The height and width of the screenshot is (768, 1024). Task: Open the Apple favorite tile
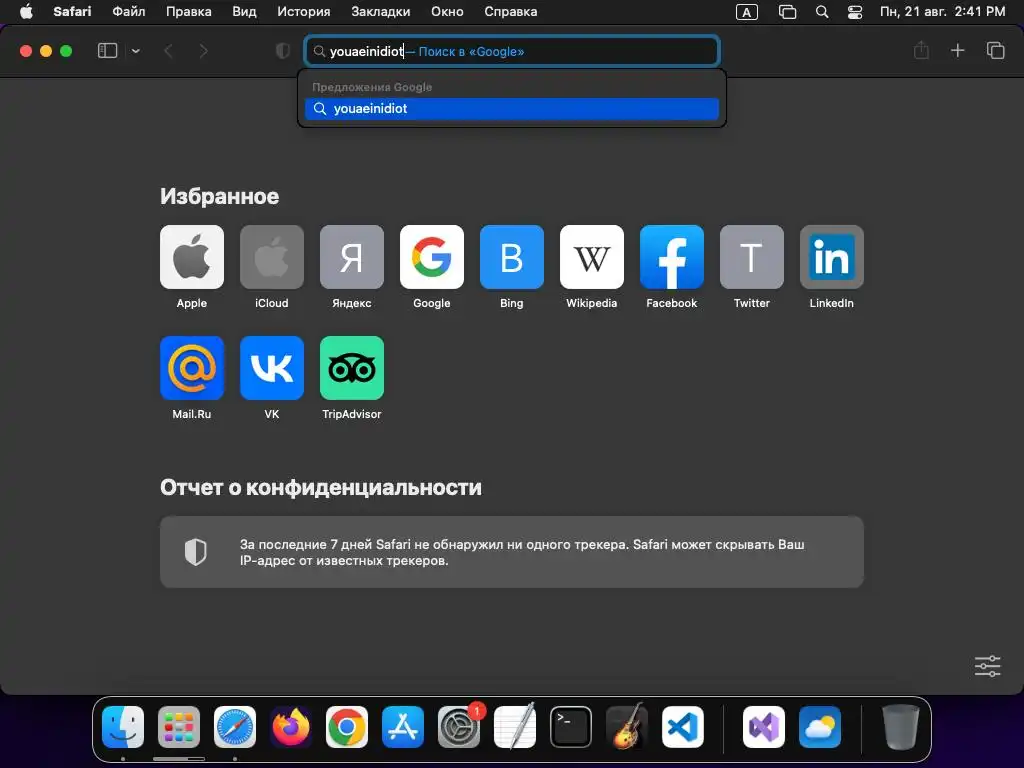coord(191,257)
